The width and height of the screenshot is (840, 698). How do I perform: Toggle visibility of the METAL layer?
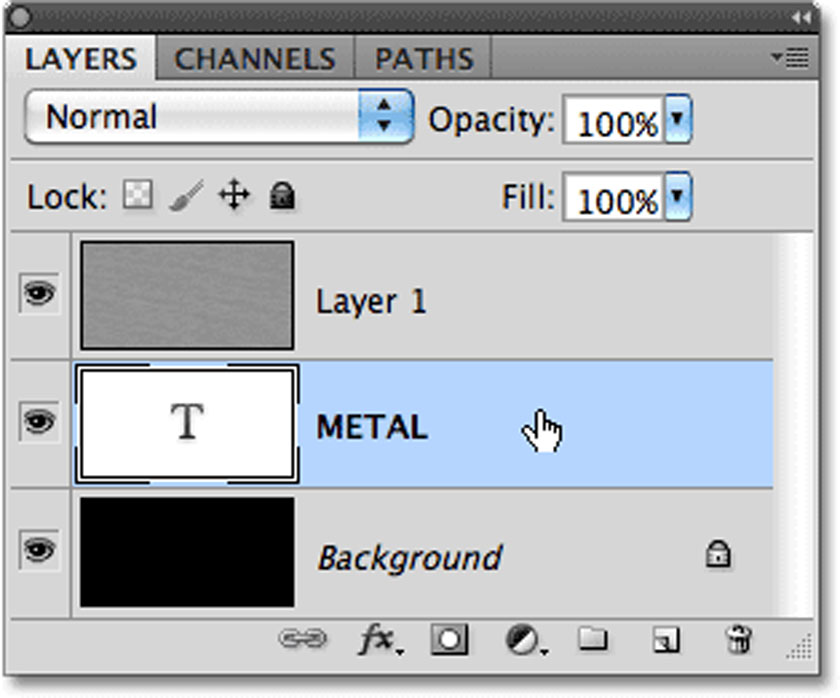[39, 422]
